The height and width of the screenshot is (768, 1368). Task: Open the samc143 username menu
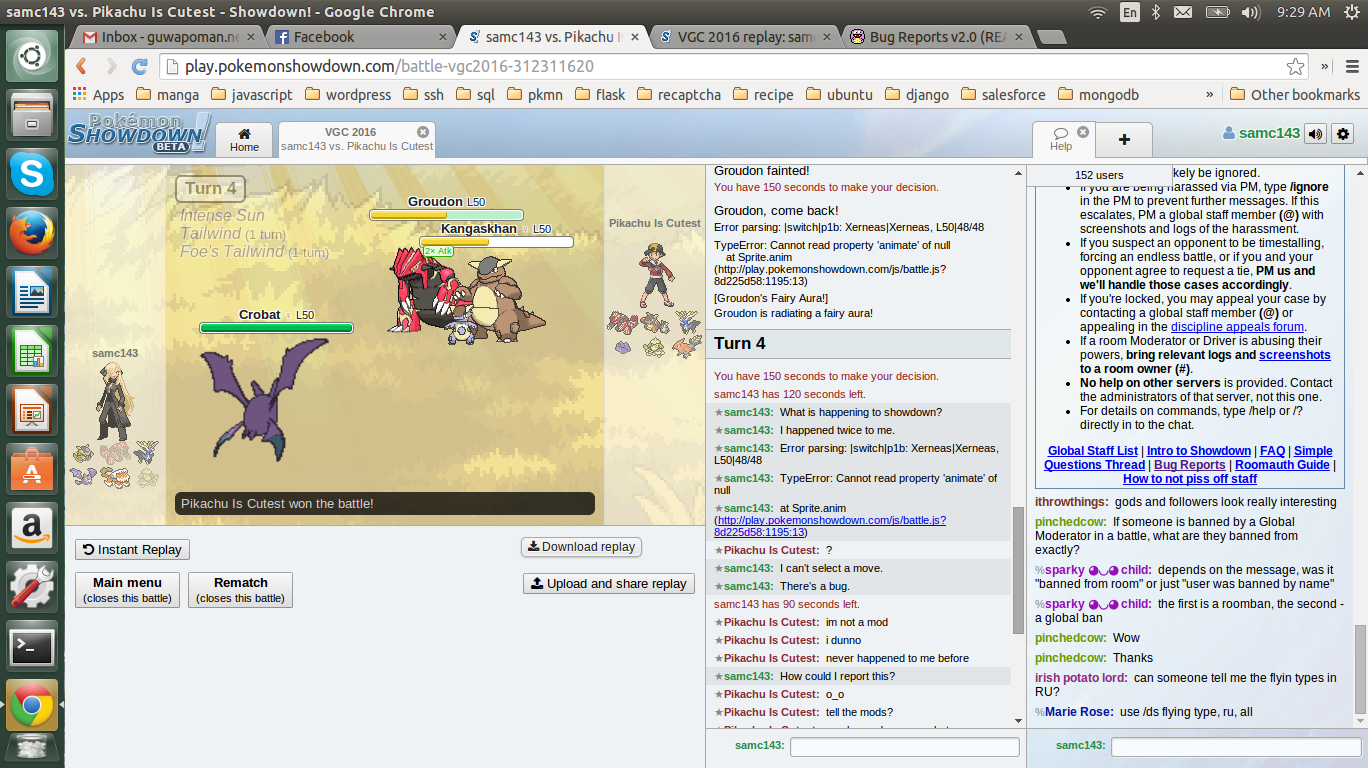point(1261,134)
